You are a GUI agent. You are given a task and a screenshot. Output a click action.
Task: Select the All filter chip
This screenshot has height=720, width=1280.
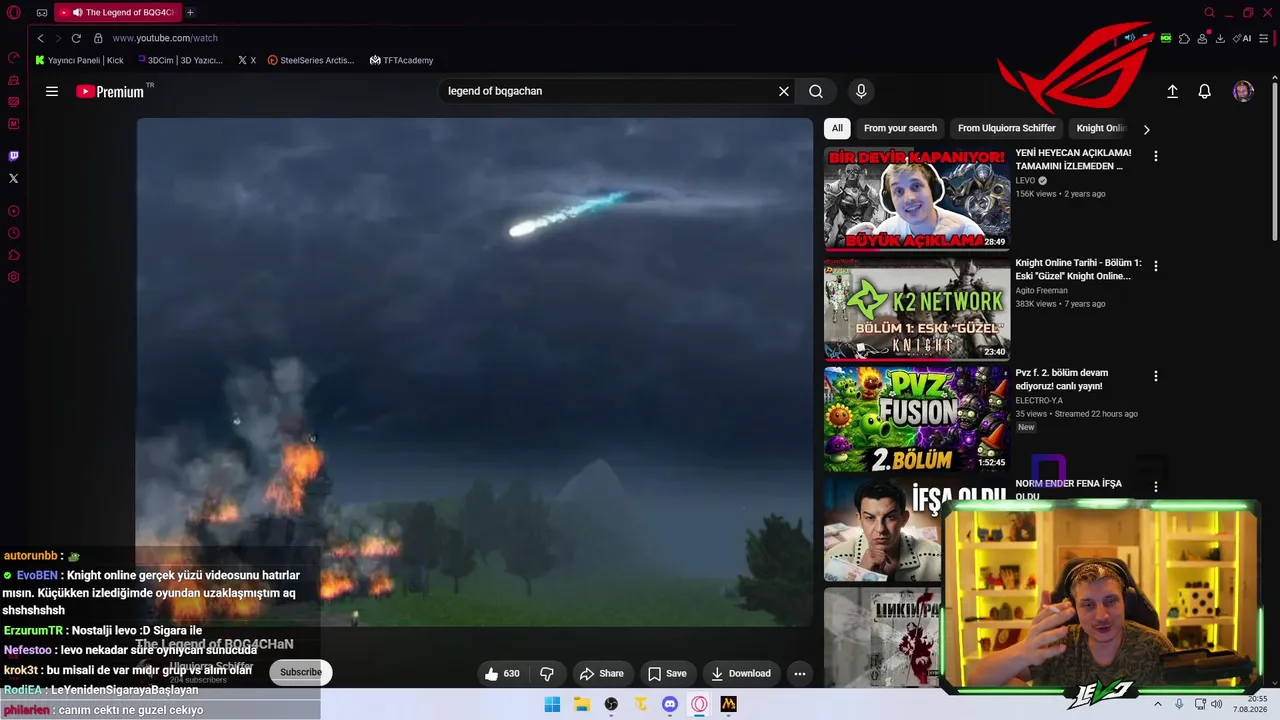pos(837,128)
